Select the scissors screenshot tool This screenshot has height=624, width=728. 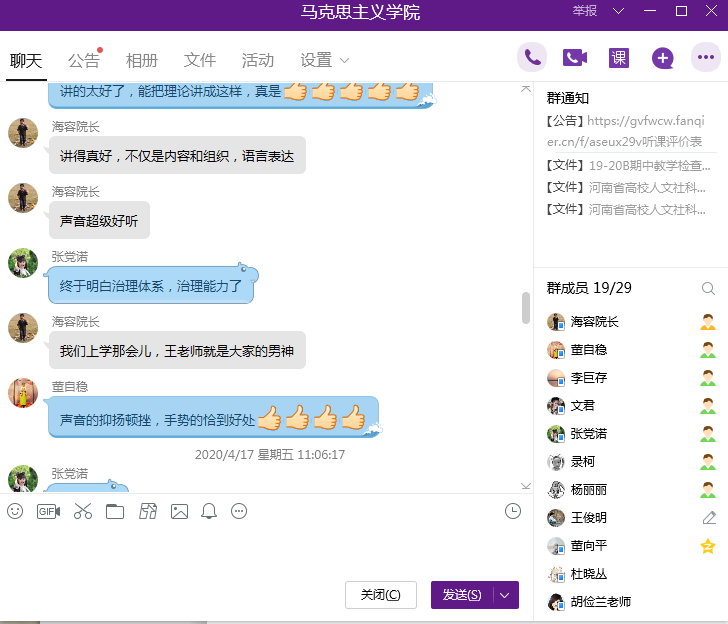click(x=82, y=511)
